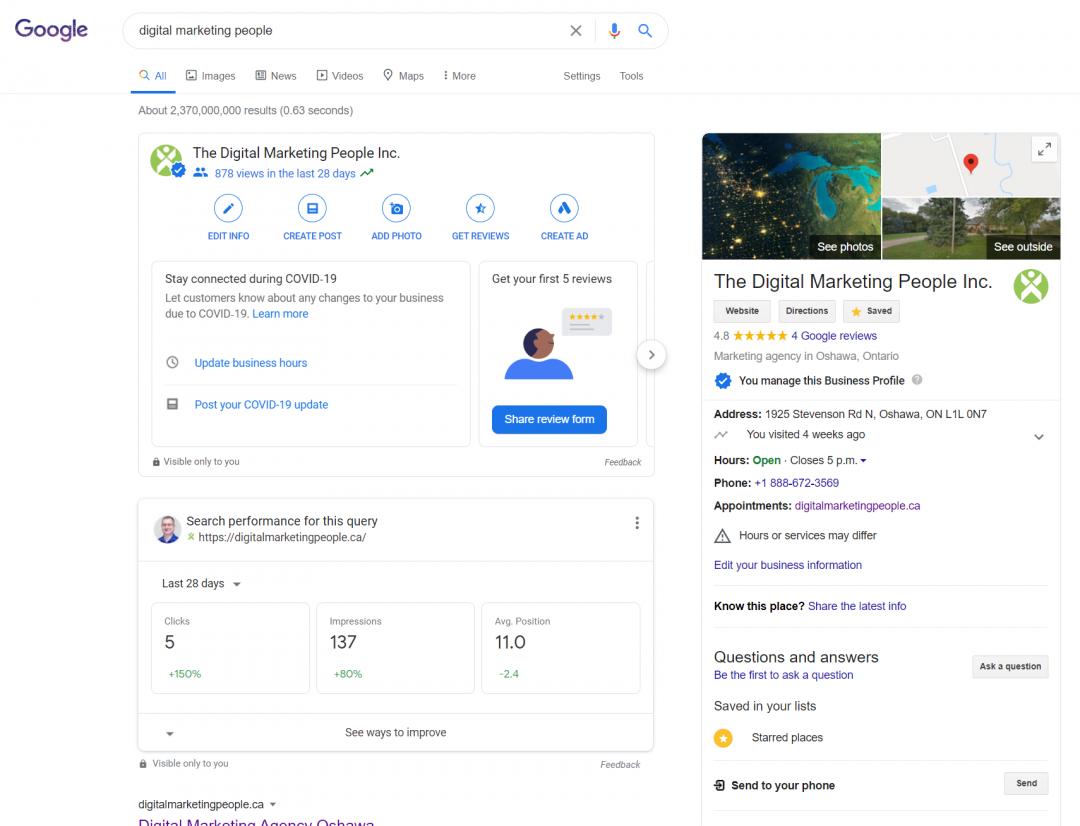
Task: Click the magnifier search icon
Action: 645,30
